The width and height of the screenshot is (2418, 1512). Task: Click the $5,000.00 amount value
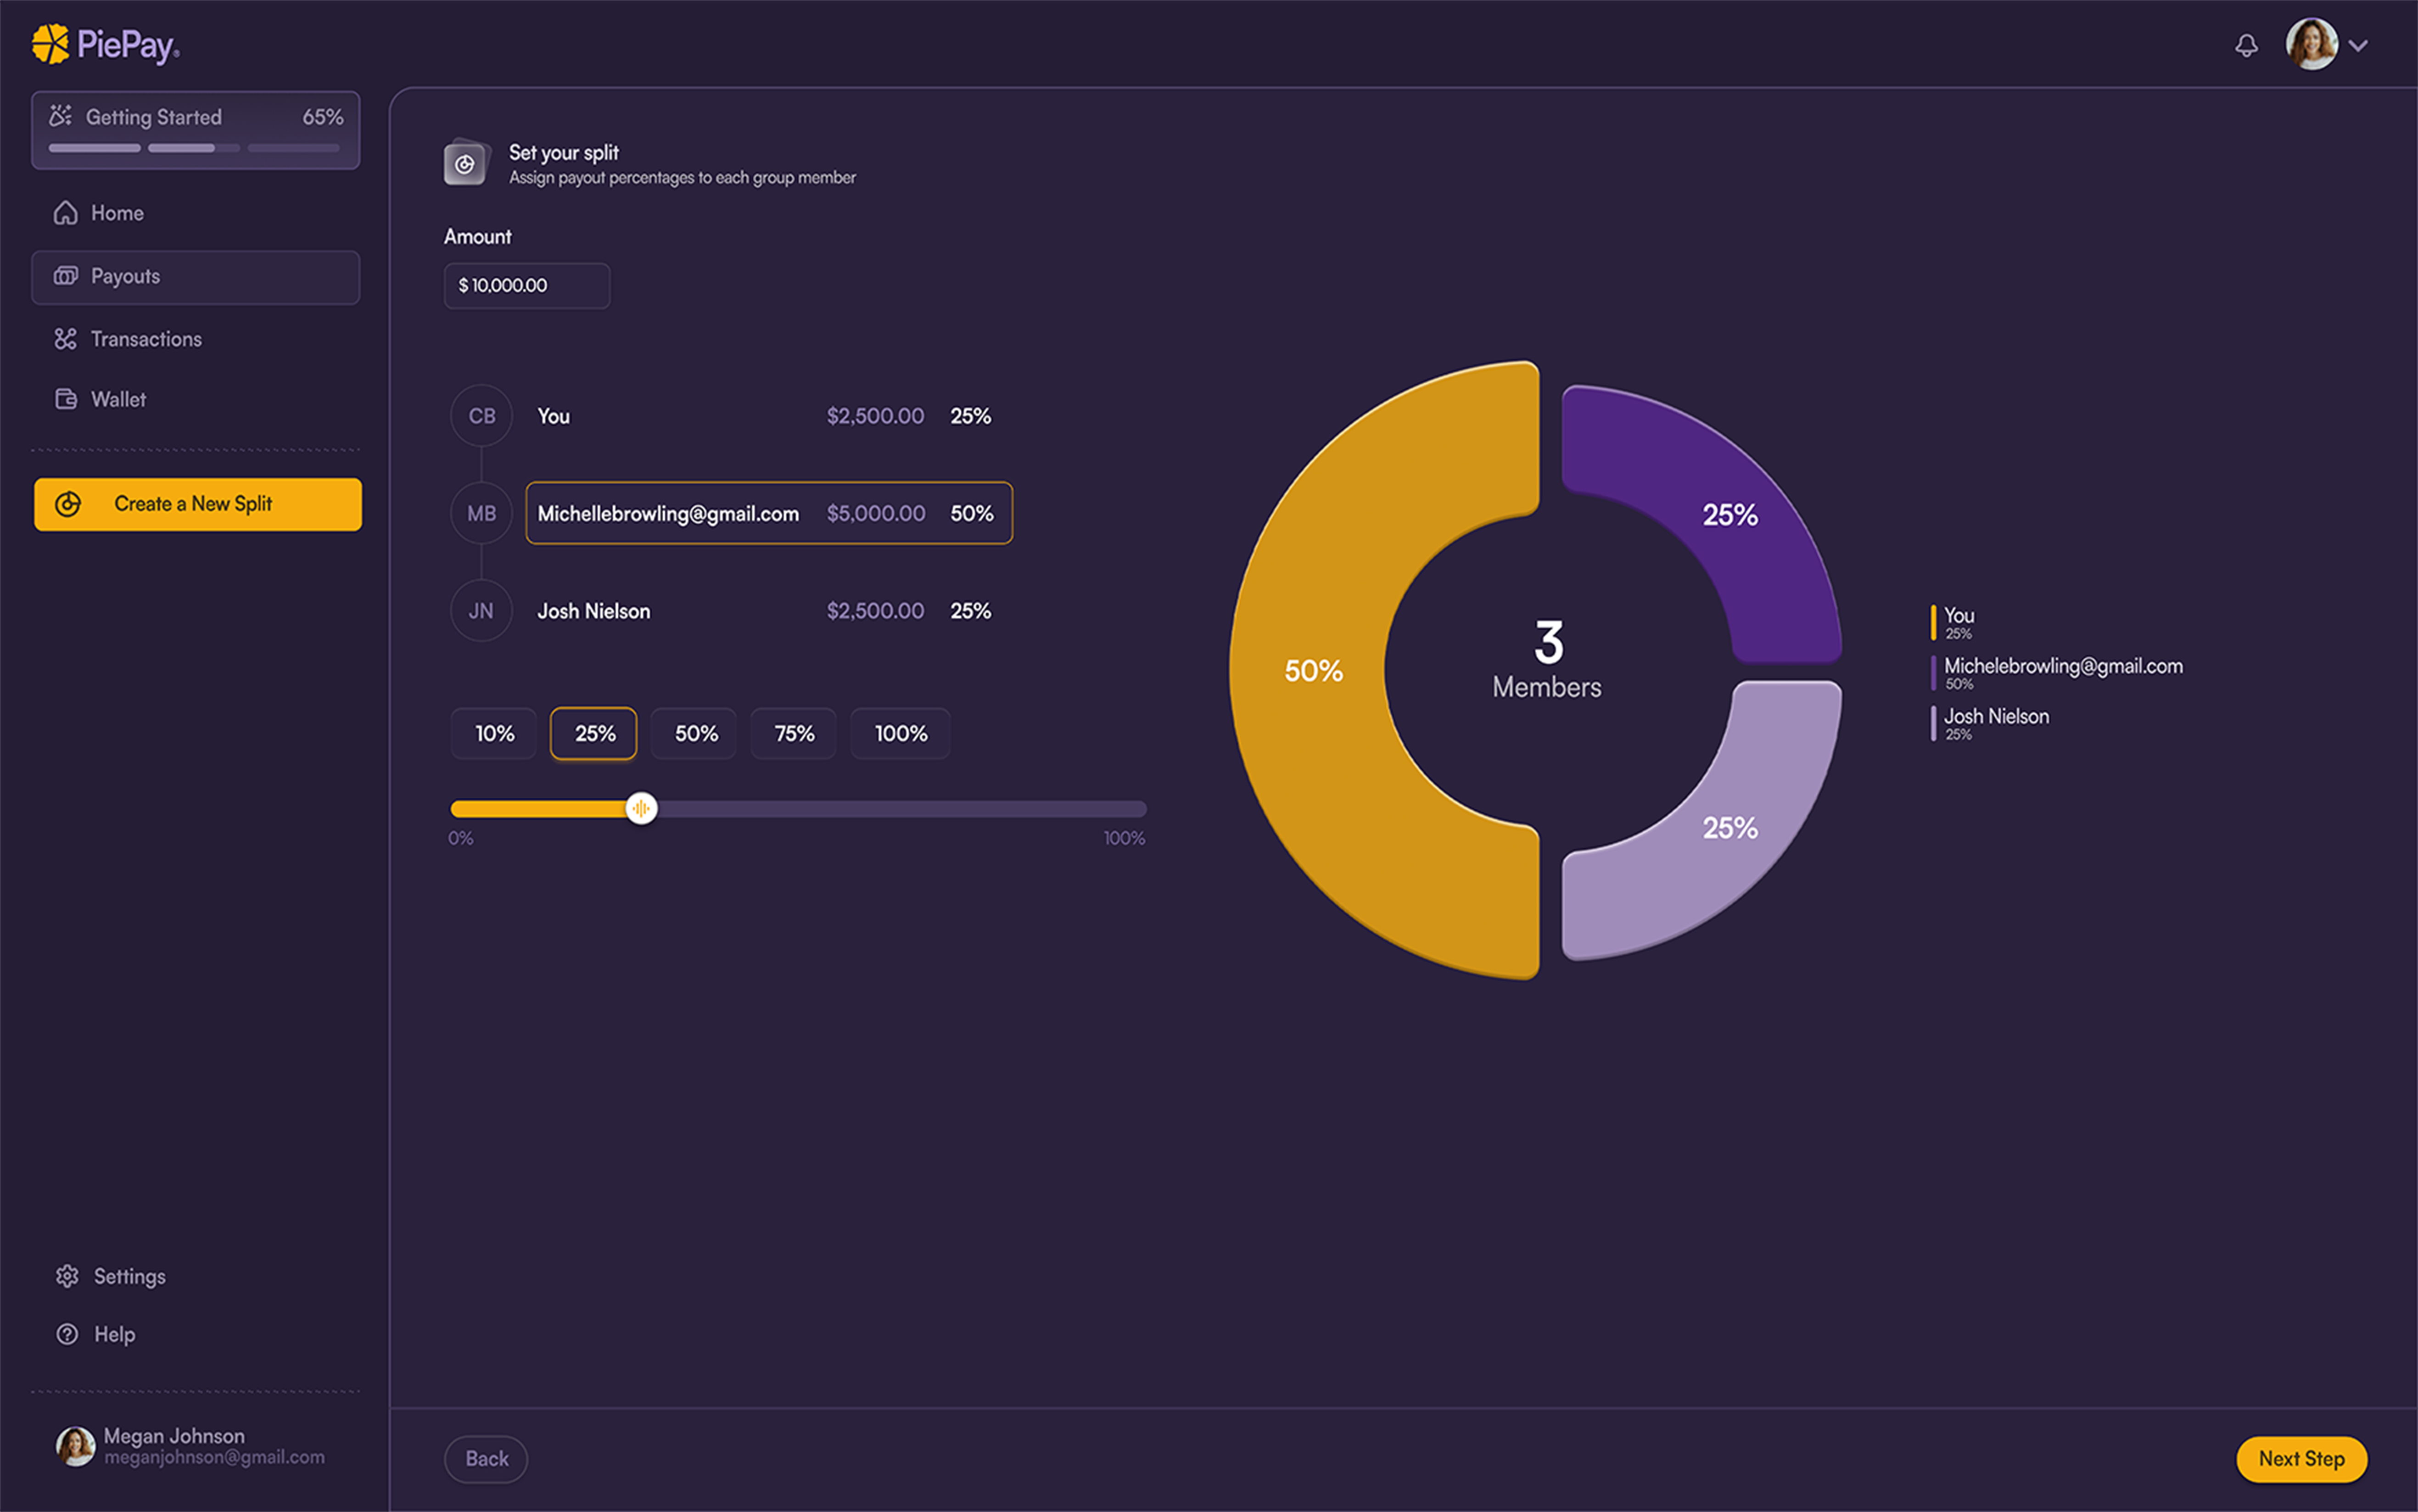point(876,514)
